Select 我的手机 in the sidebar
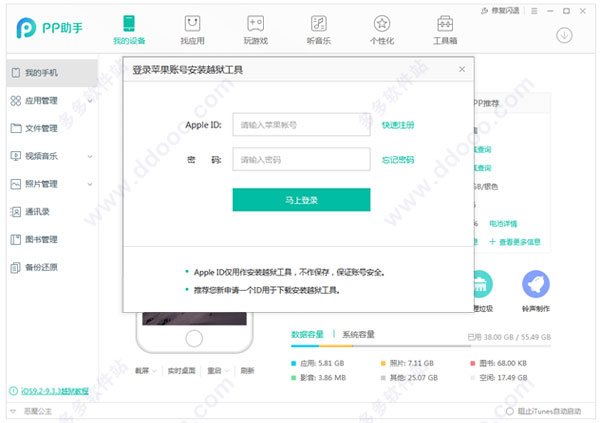This screenshot has width=600, height=423. click(x=52, y=73)
